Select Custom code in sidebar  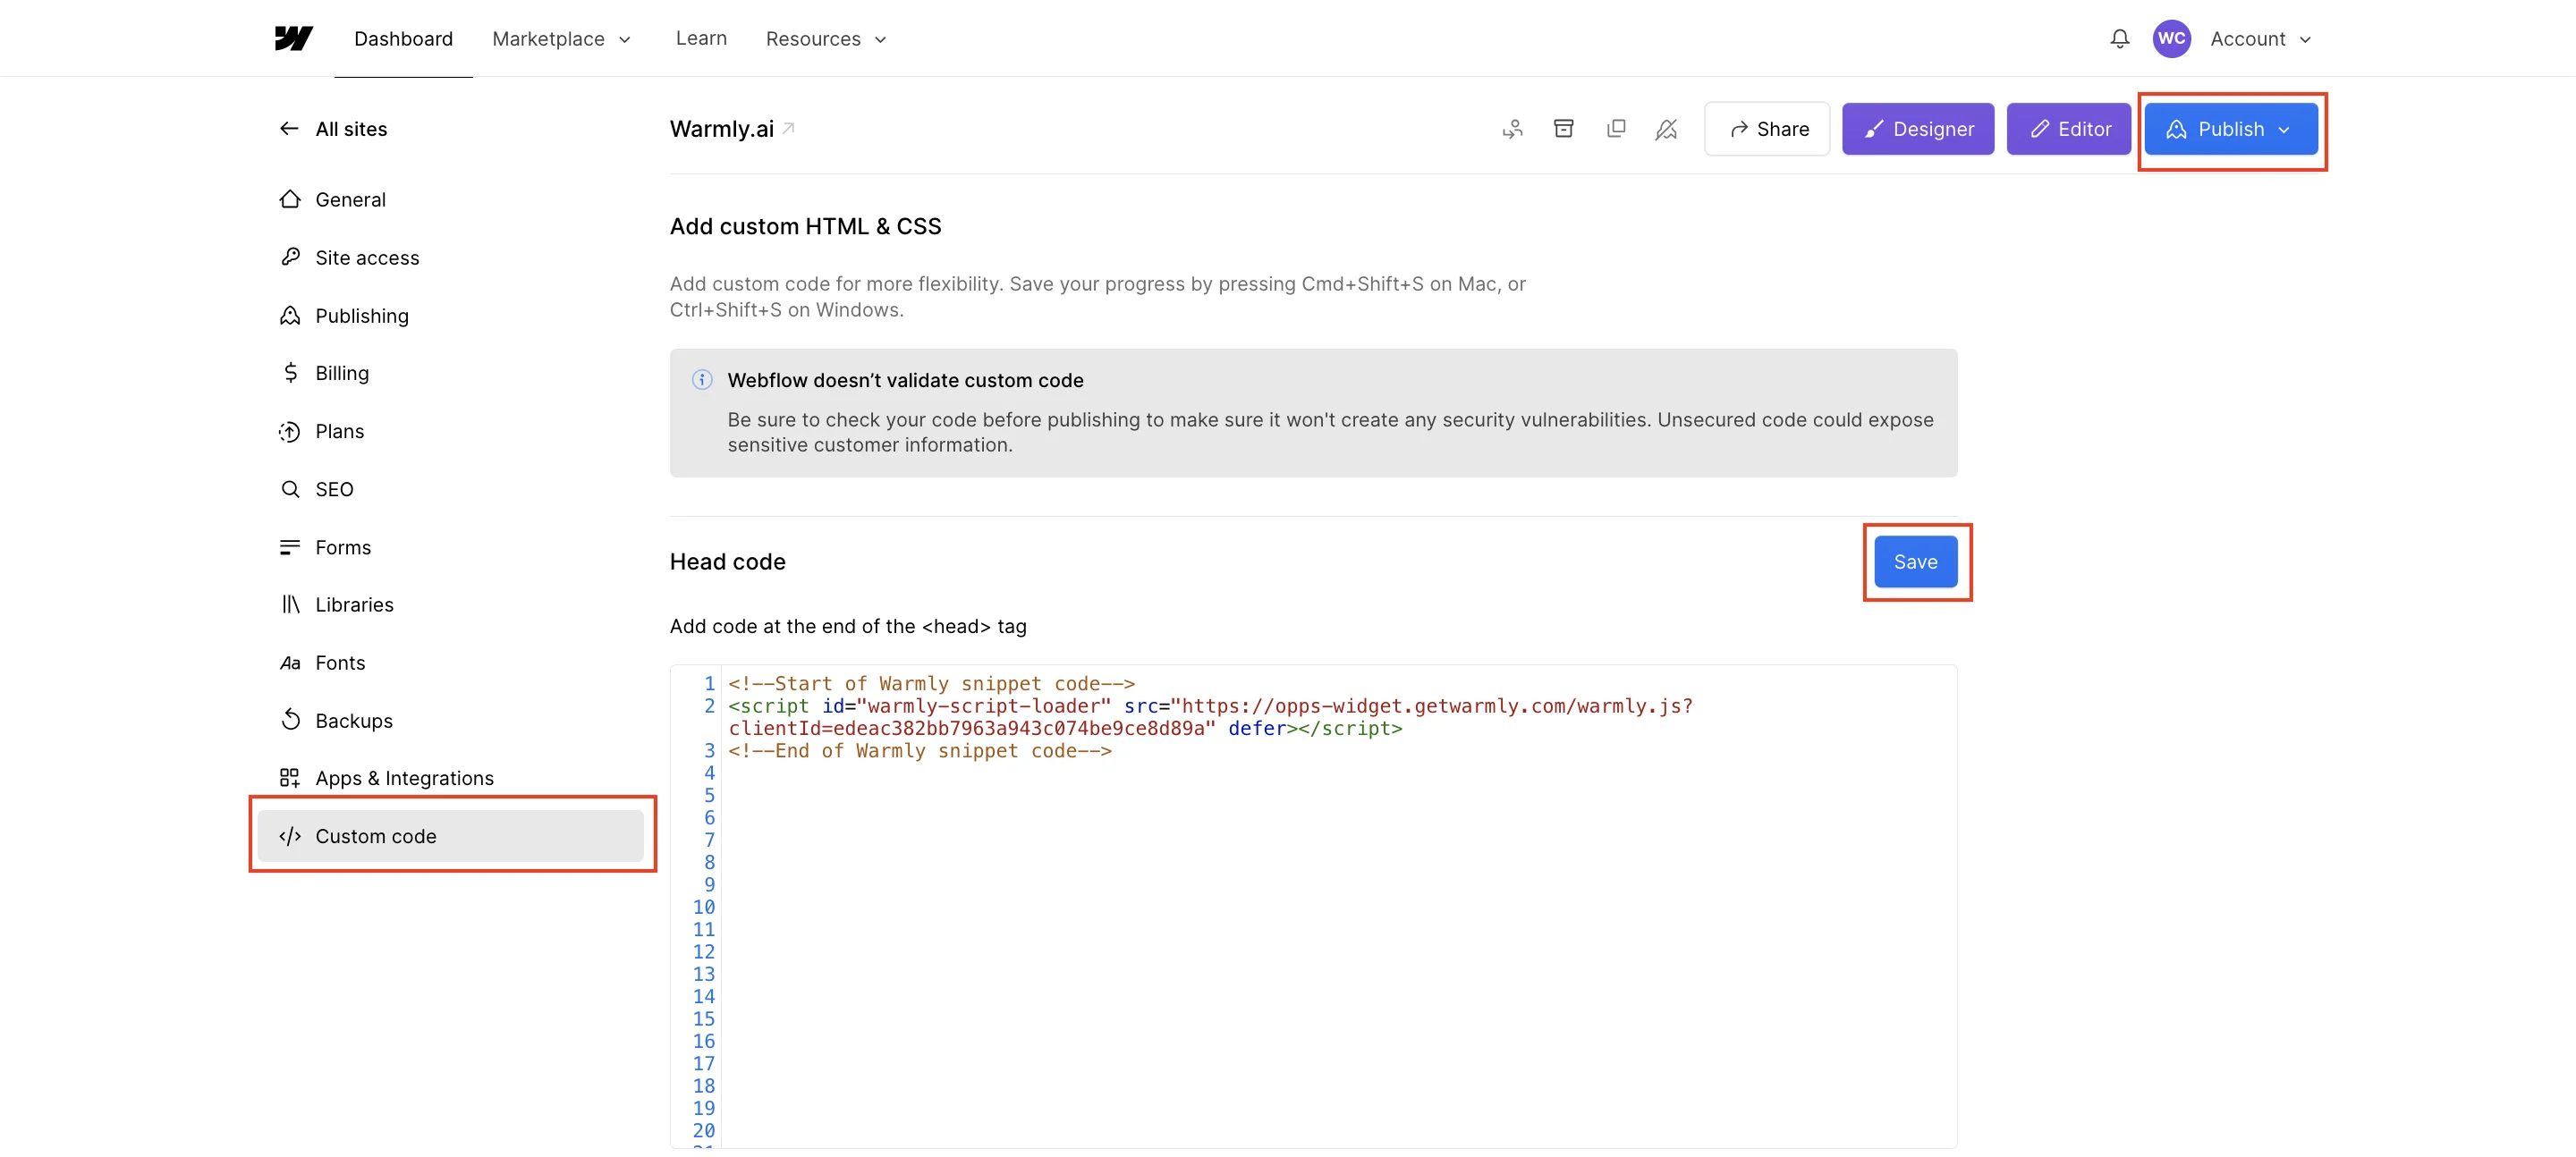point(450,835)
